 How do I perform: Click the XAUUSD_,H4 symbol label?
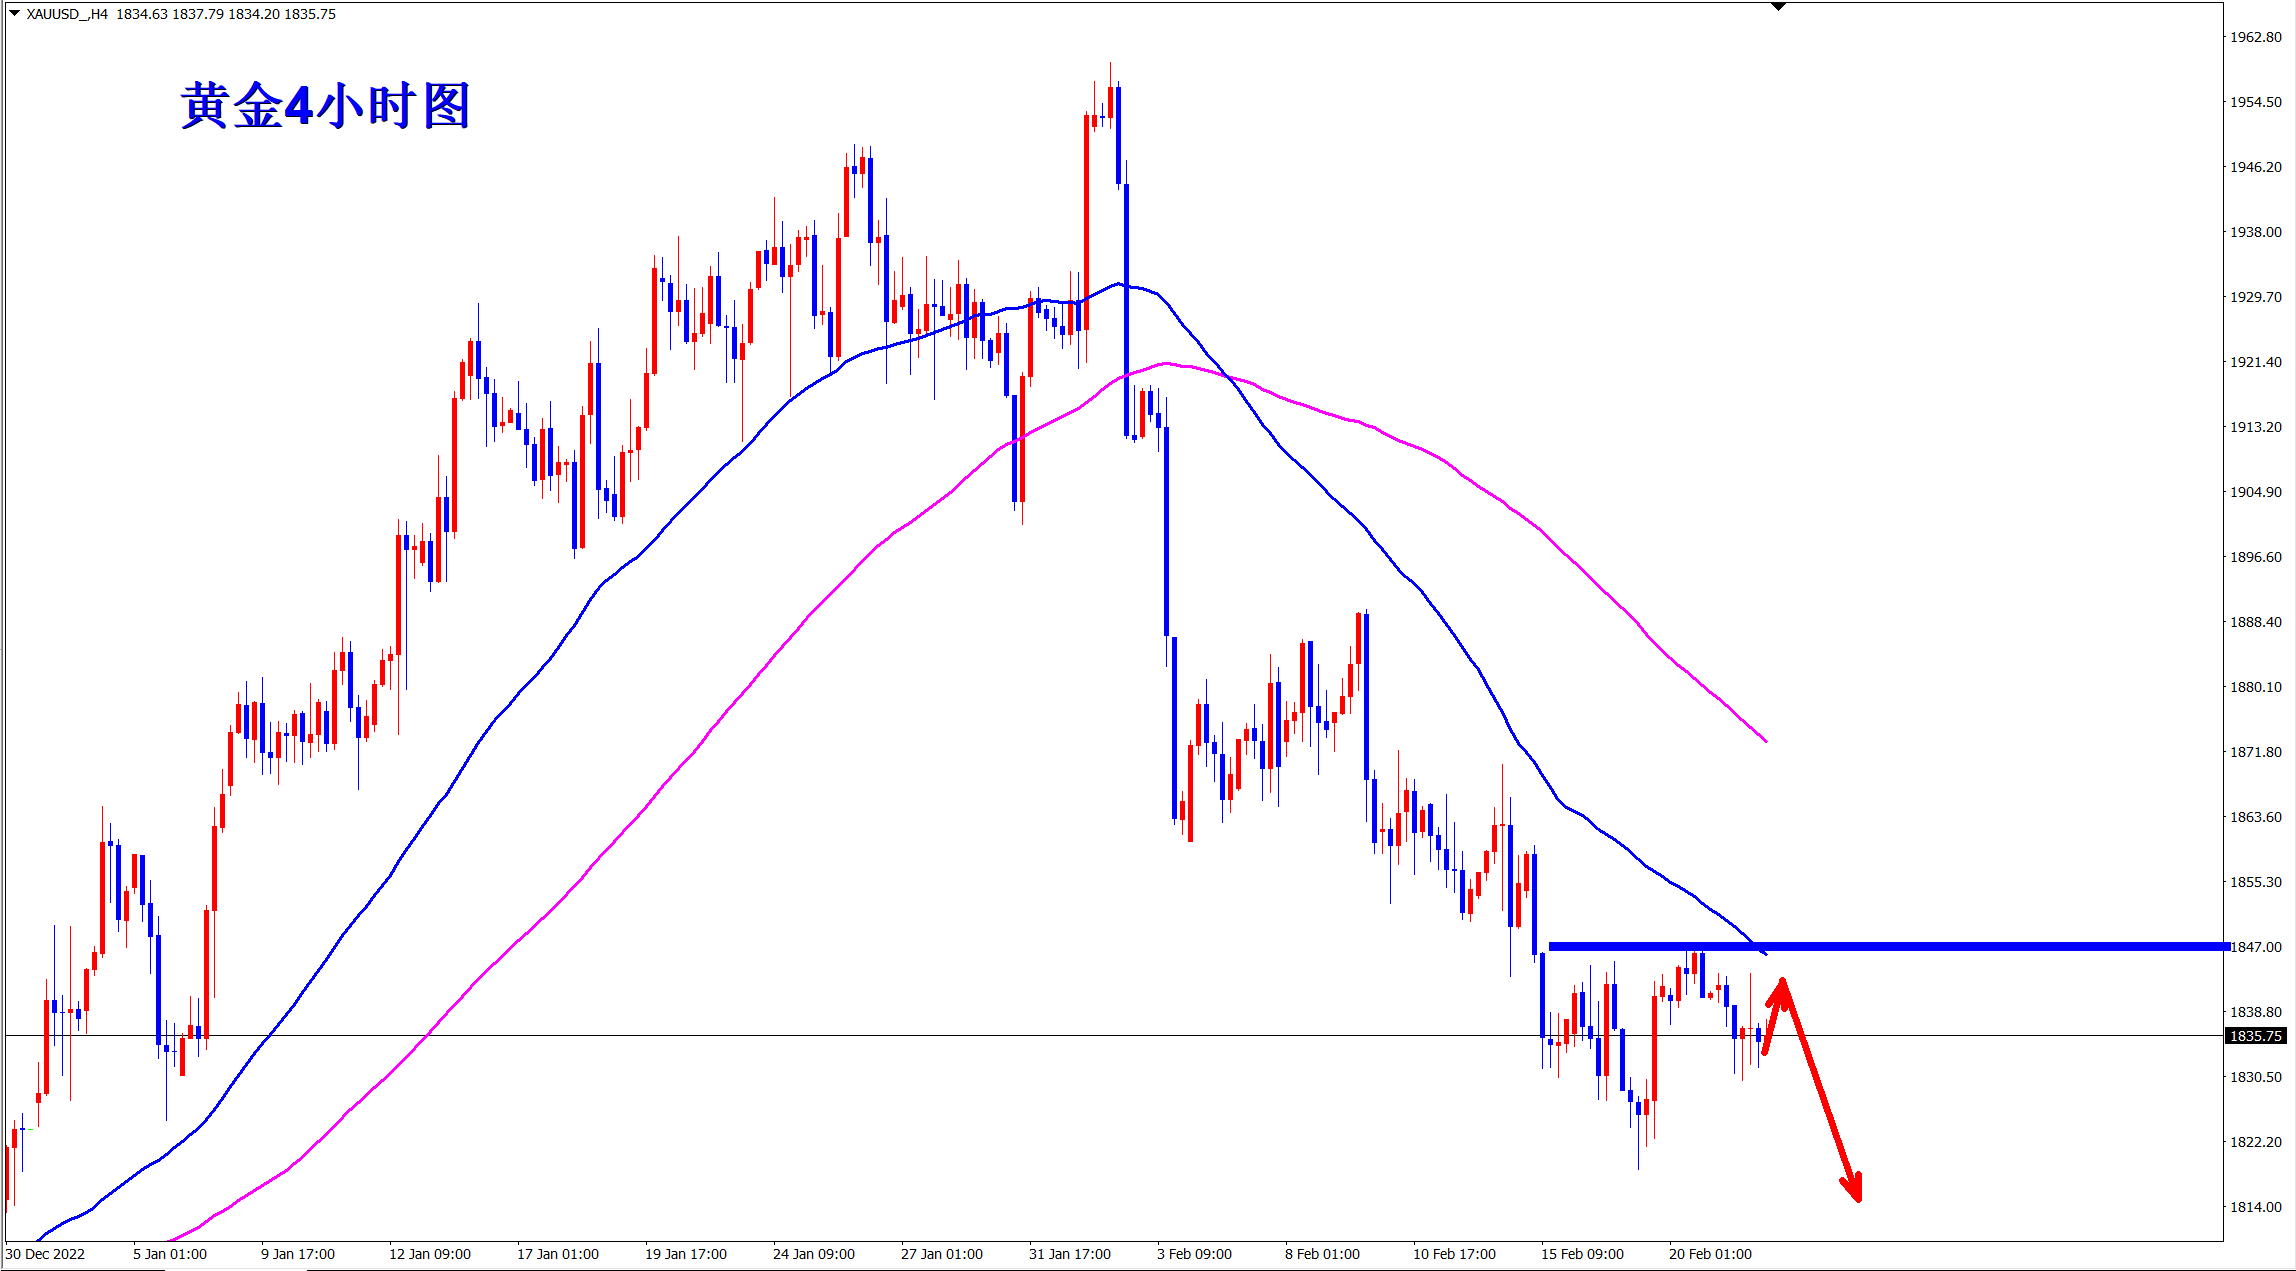tap(67, 14)
